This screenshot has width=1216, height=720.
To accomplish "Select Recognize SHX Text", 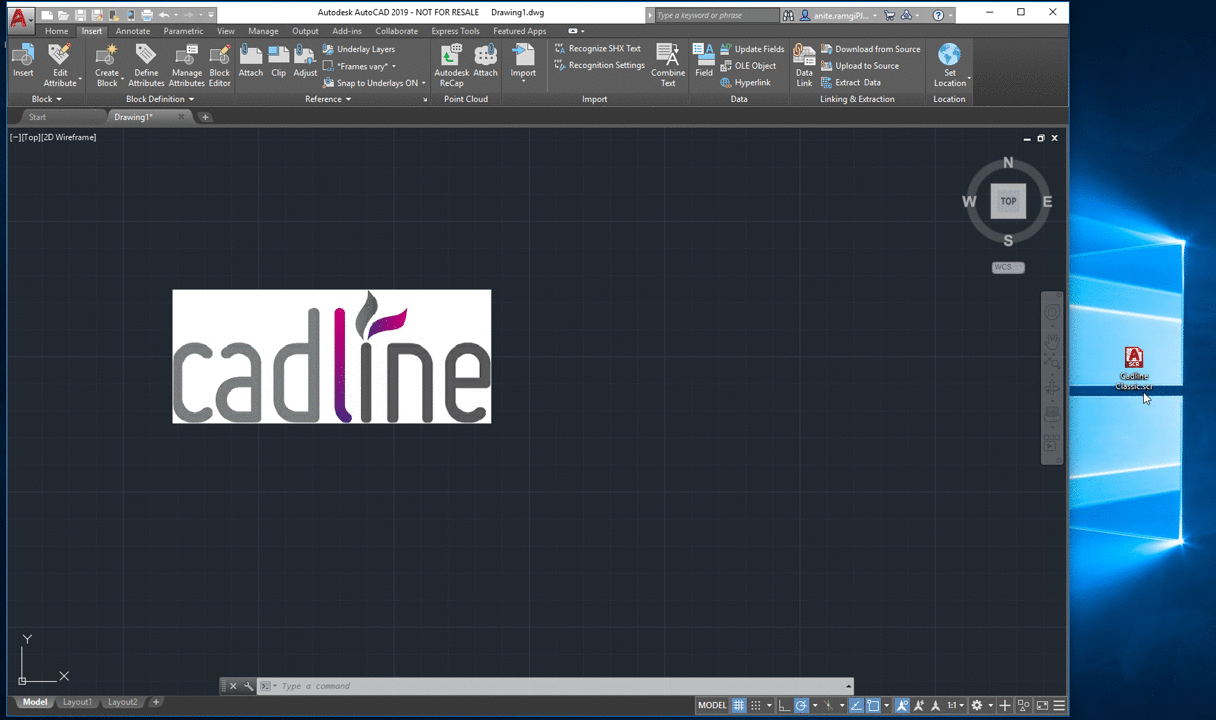I will click(x=598, y=49).
